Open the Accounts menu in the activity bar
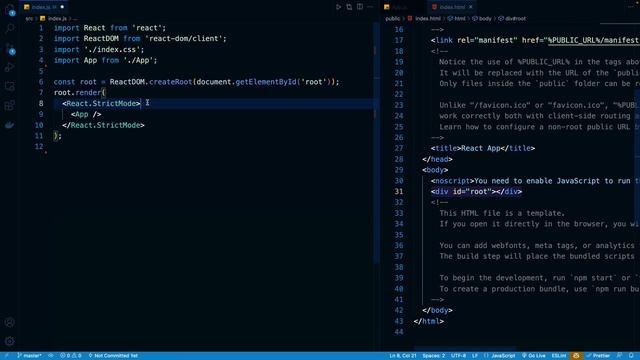The width and height of the screenshot is (640, 360). pos(10,322)
